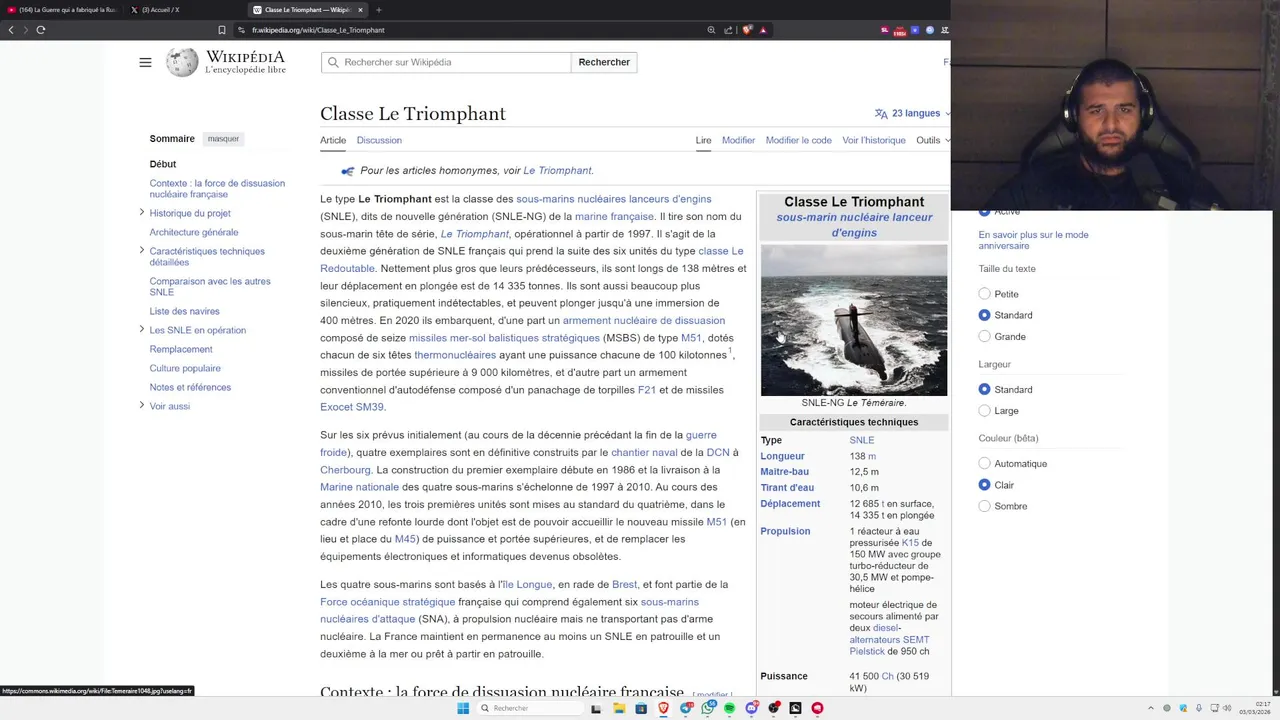Open a new browser tab with plus icon
The width and height of the screenshot is (1280, 720).
pyautogui.click(x=379, y=10)
